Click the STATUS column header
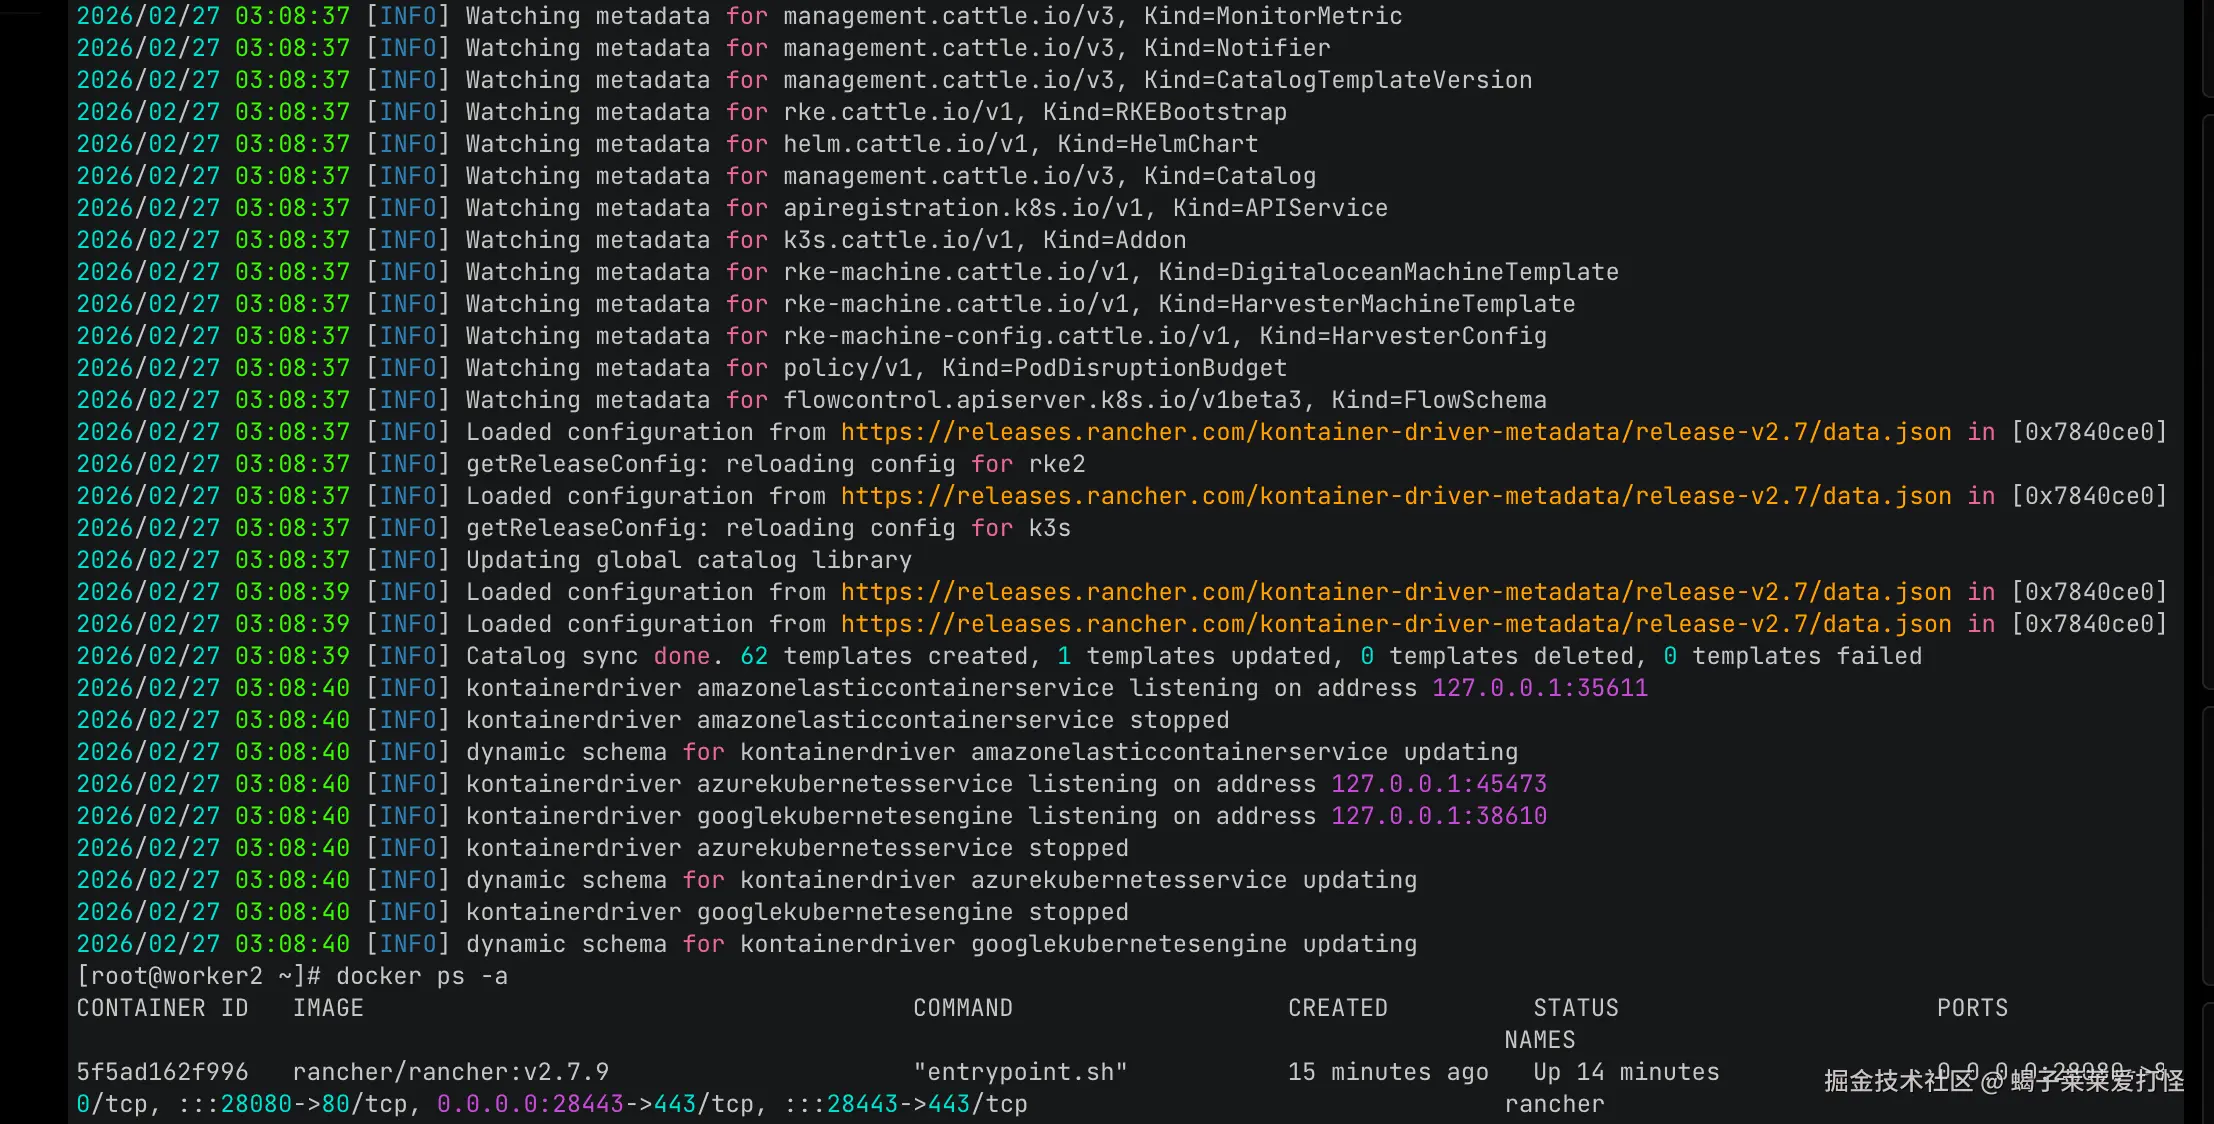This screenshot has height=1124, width=2214. click(x=1575, y=1008)
